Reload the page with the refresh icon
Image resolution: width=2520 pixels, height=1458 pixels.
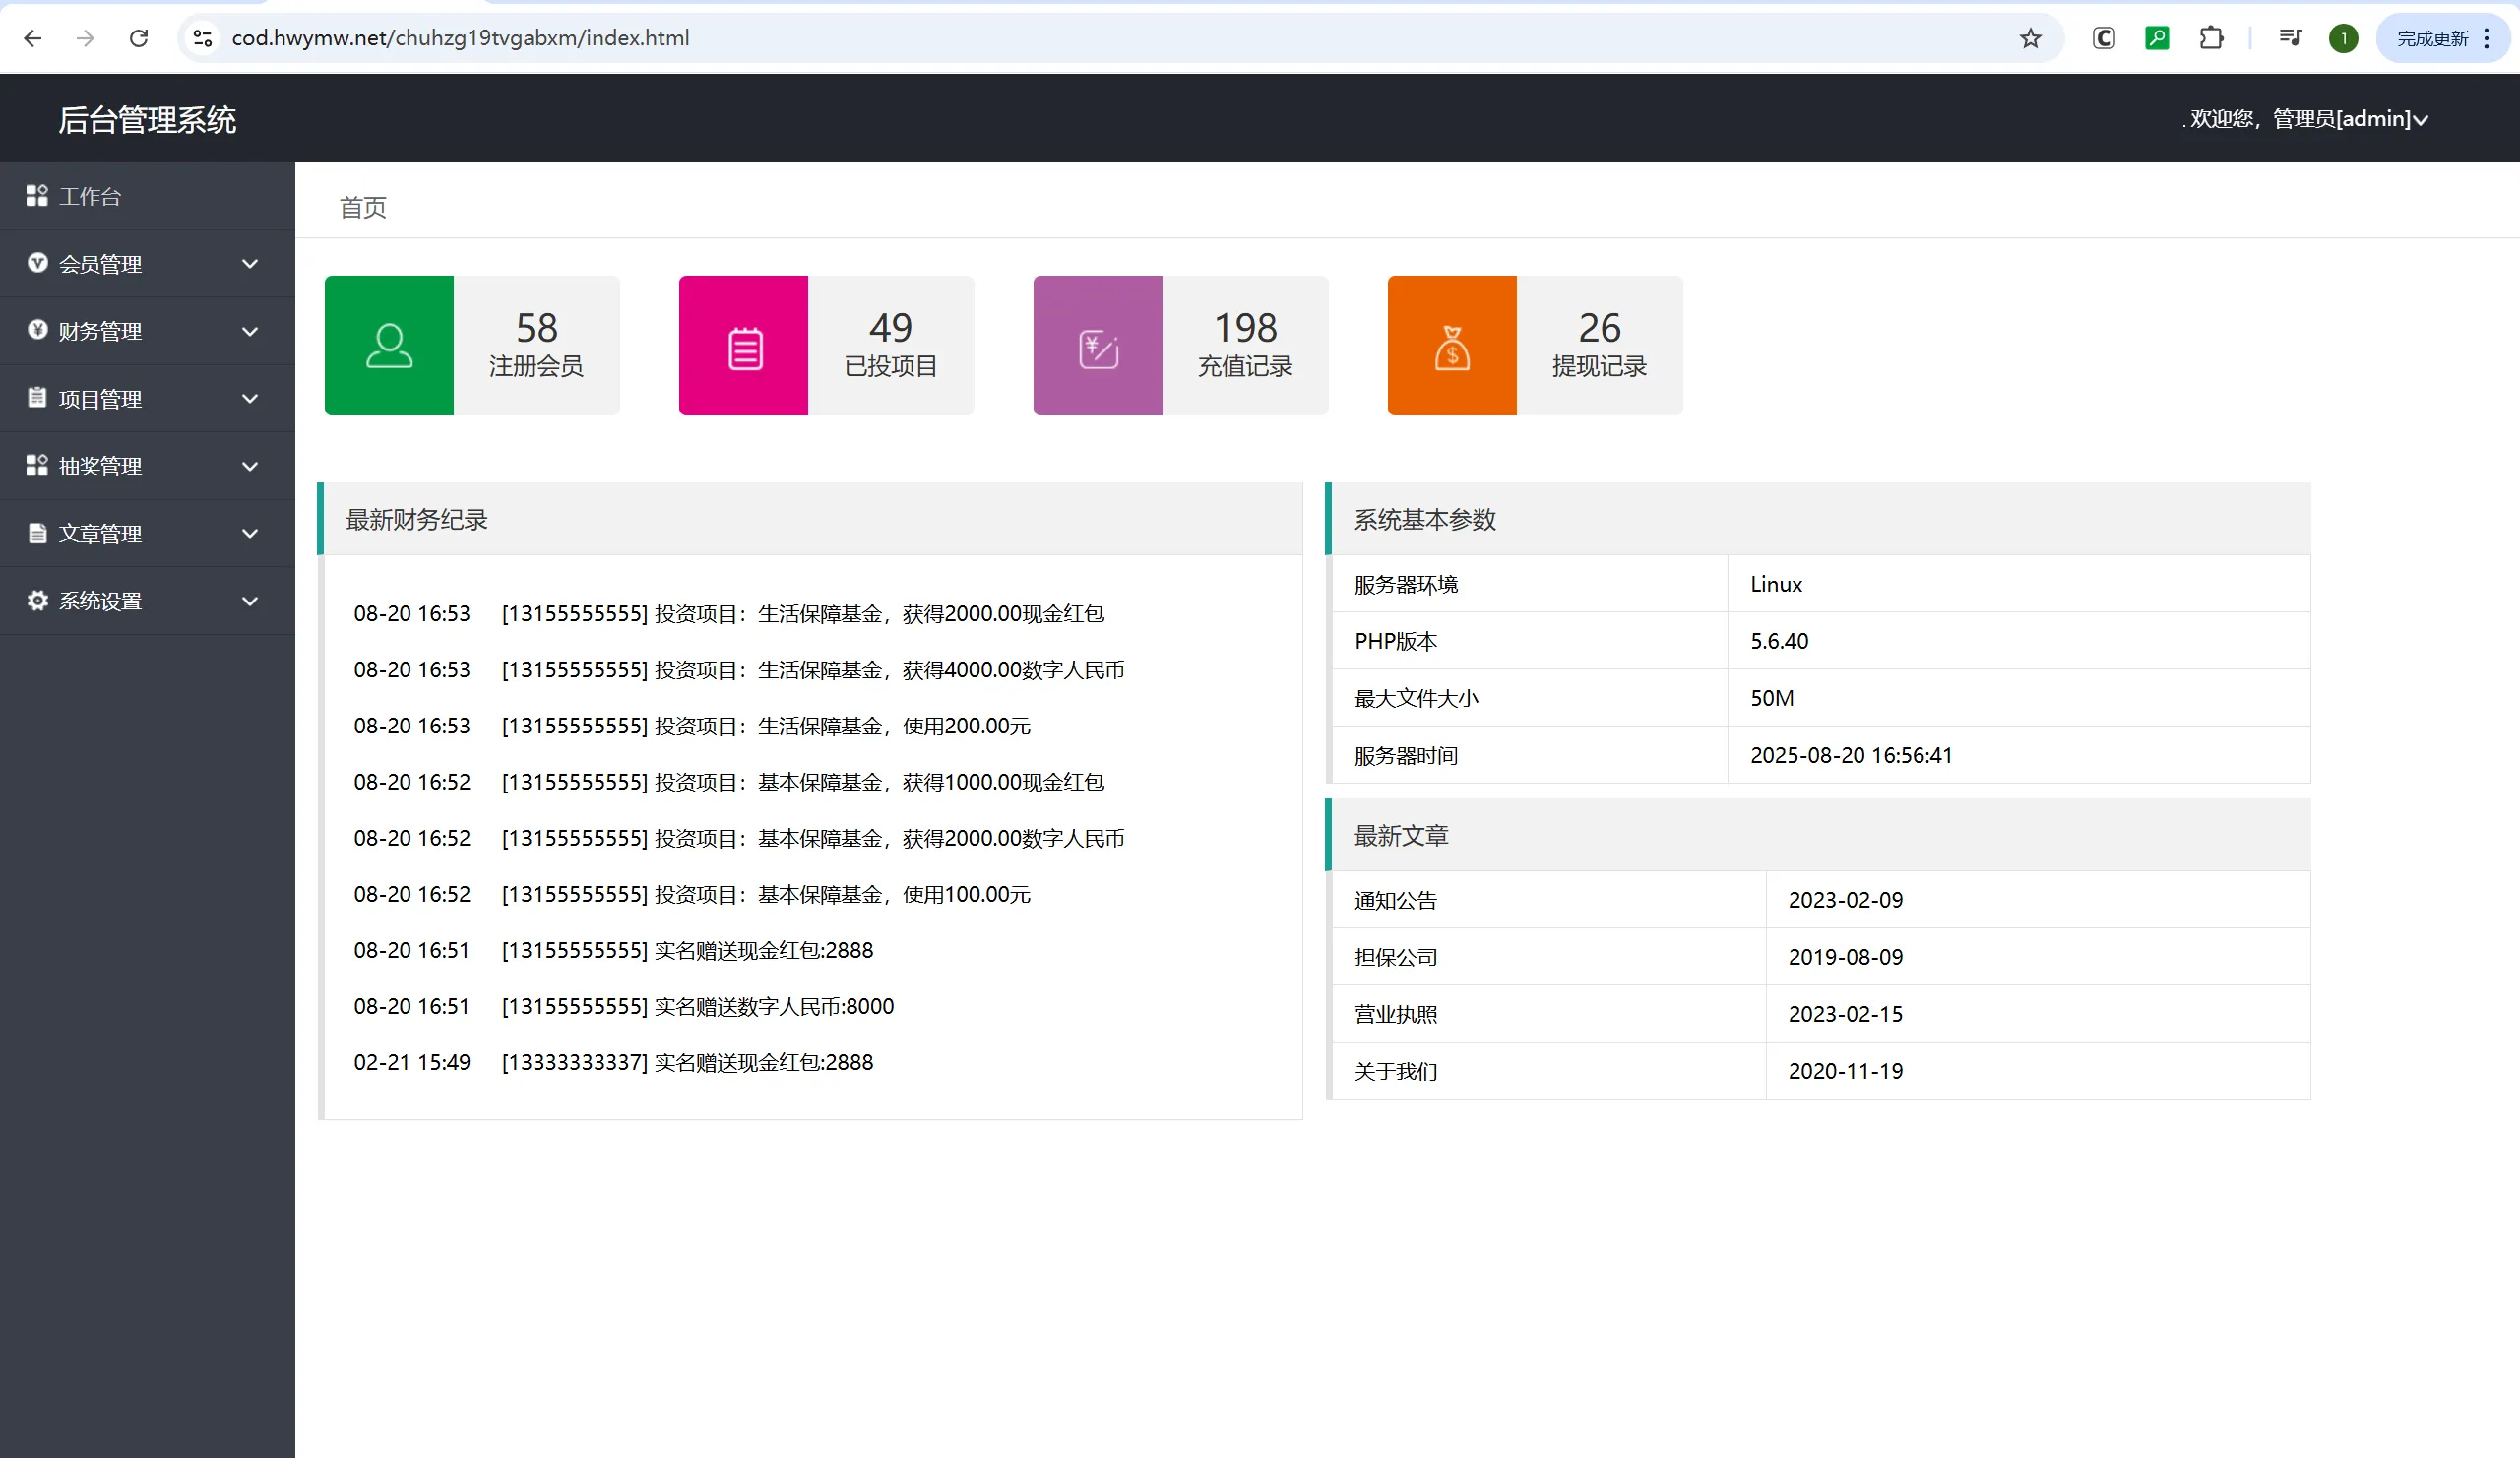click(139, 38)
